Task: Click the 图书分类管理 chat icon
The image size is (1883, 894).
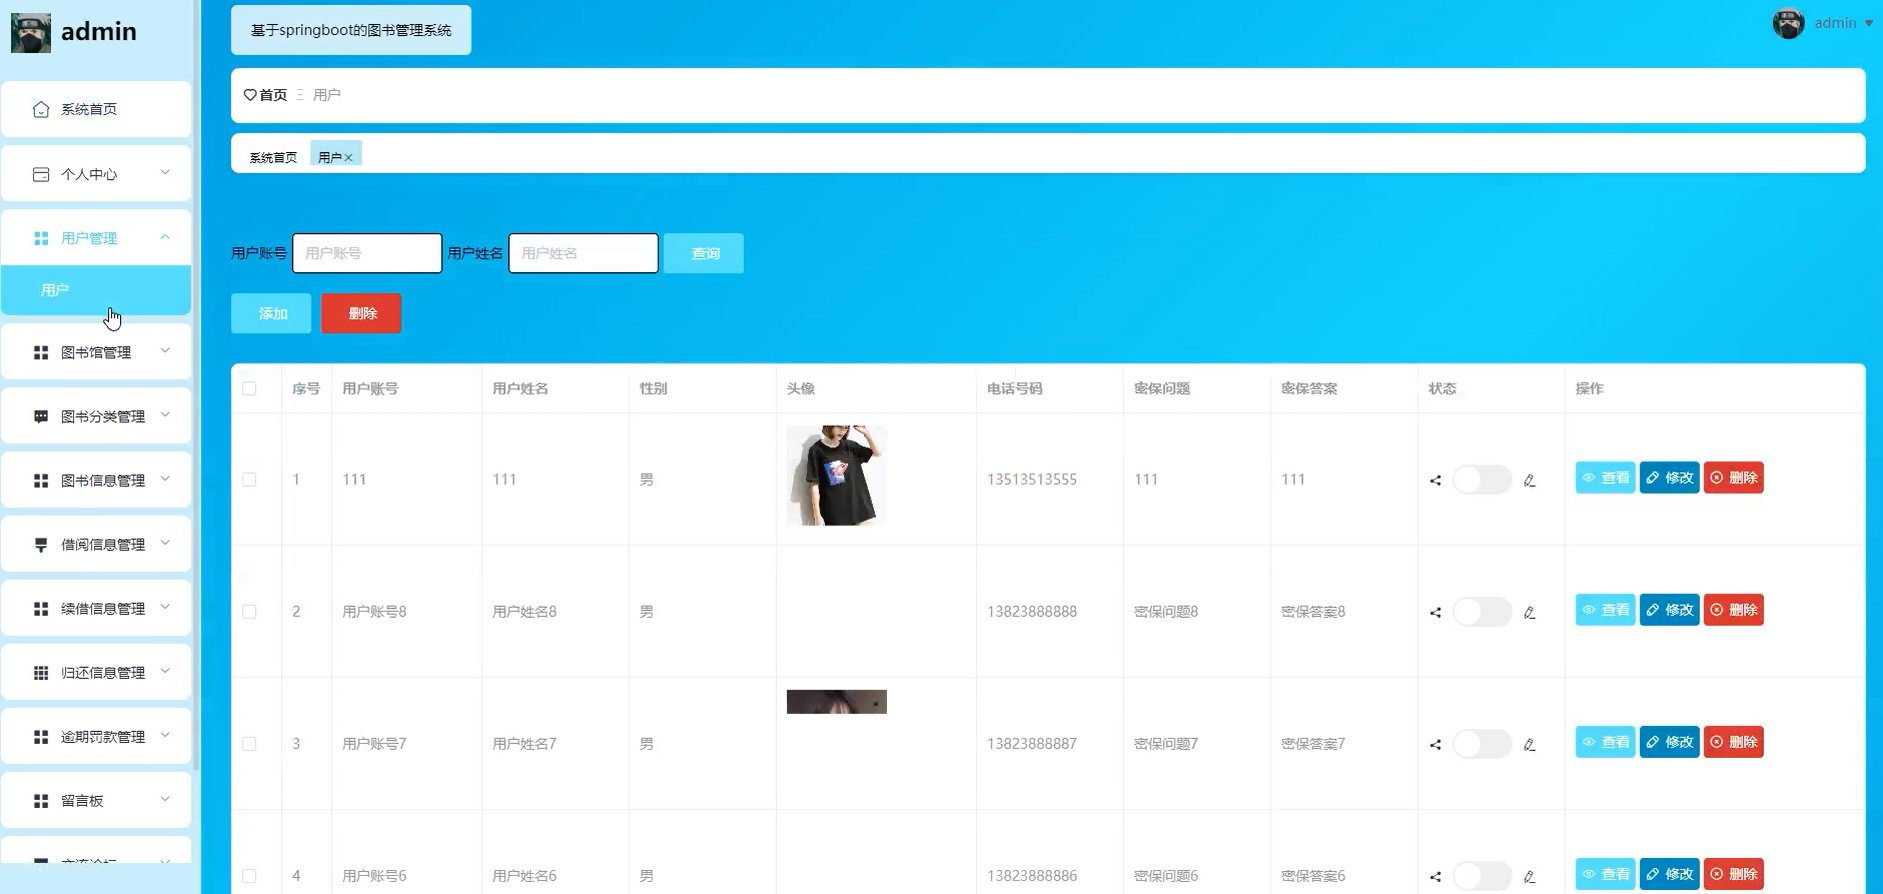Action: pos(41,417)
